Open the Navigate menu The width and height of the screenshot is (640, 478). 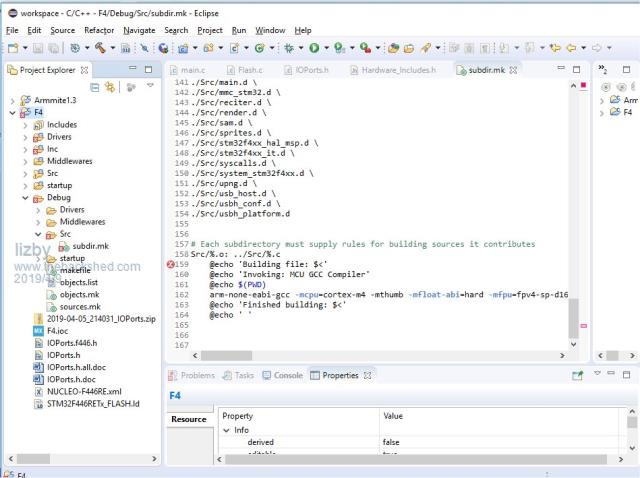139,30
